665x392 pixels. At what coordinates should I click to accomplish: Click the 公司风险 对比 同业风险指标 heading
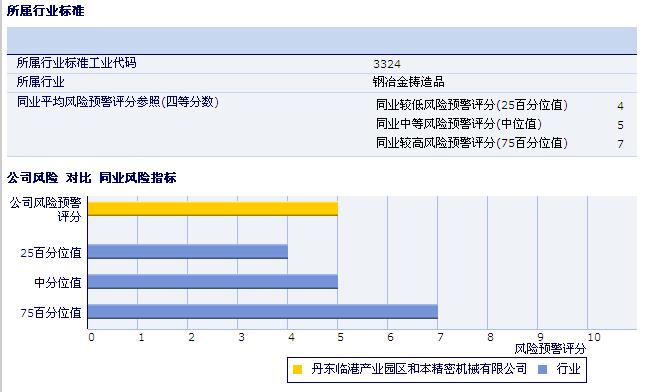coord(92,177)
